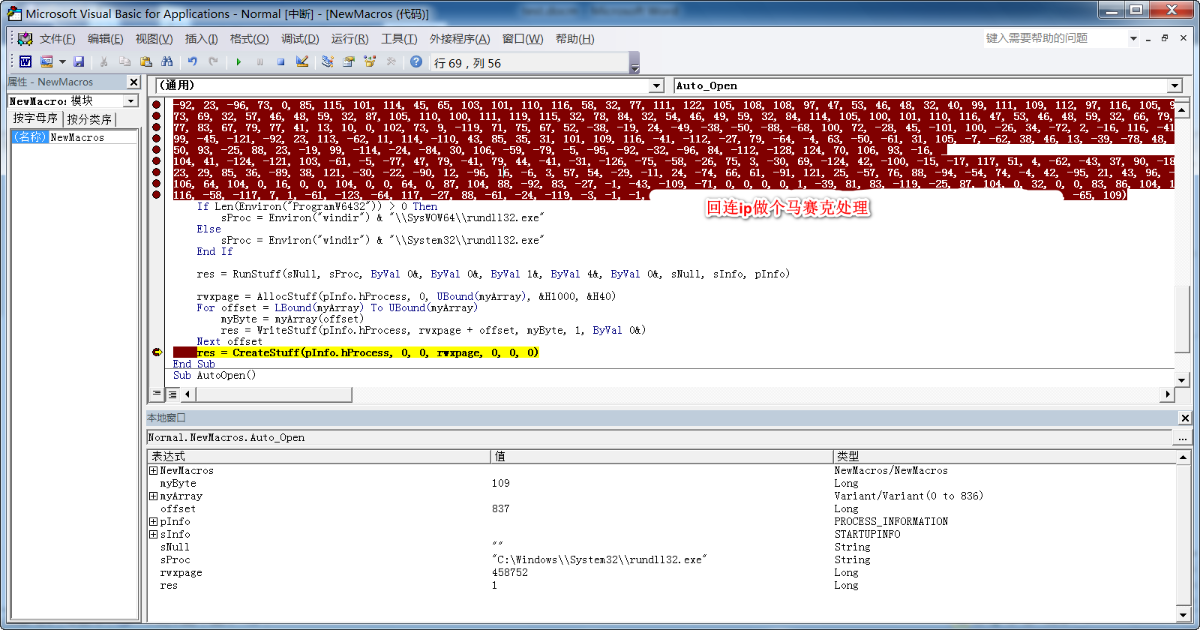Click the 值 column header
The height and width of the screenshot is (630, 1200).
coord(661,456)
